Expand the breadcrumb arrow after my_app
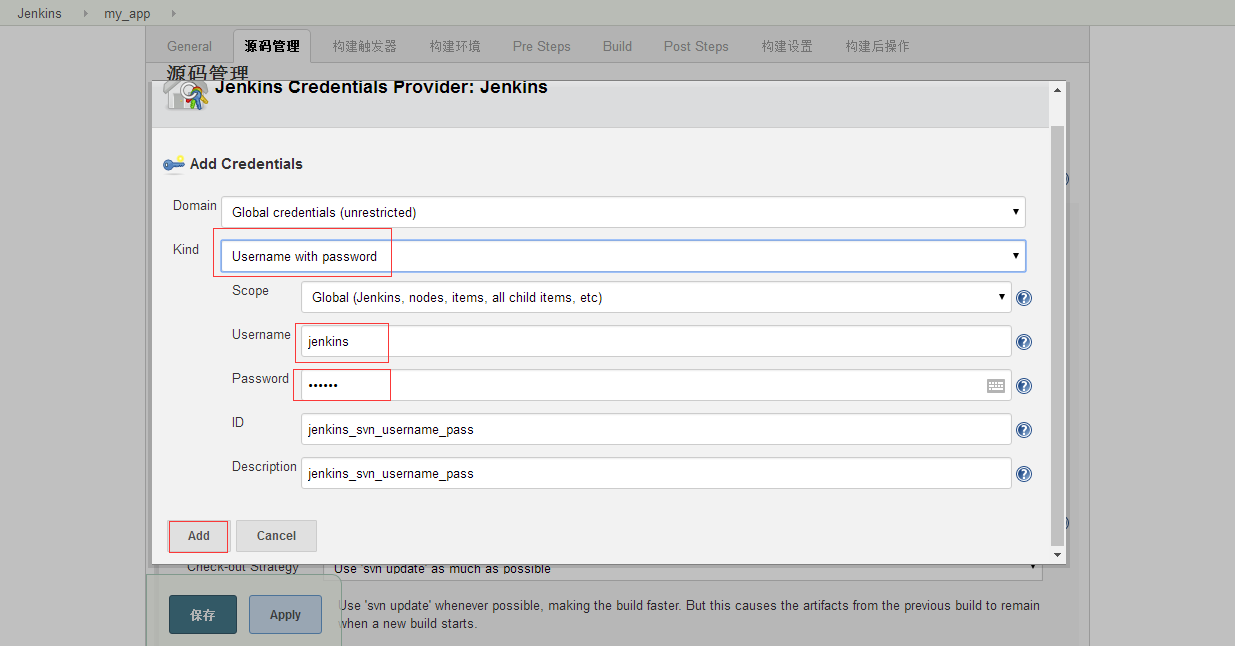This screenshot has height=646, width=1235. point(174,14)
